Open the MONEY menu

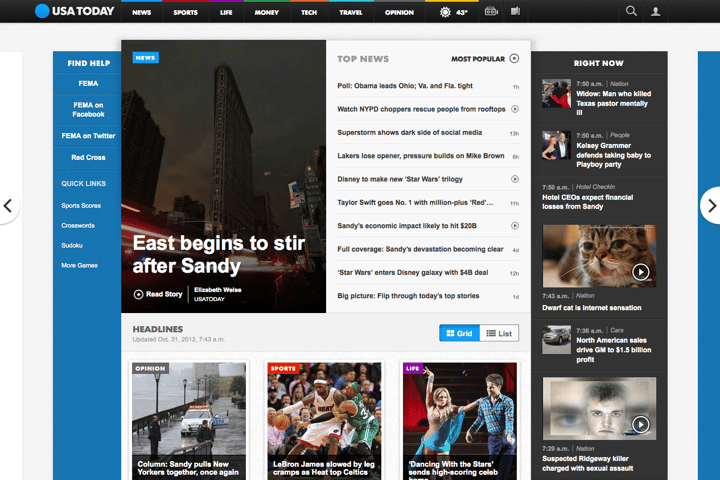pos(267,12)
